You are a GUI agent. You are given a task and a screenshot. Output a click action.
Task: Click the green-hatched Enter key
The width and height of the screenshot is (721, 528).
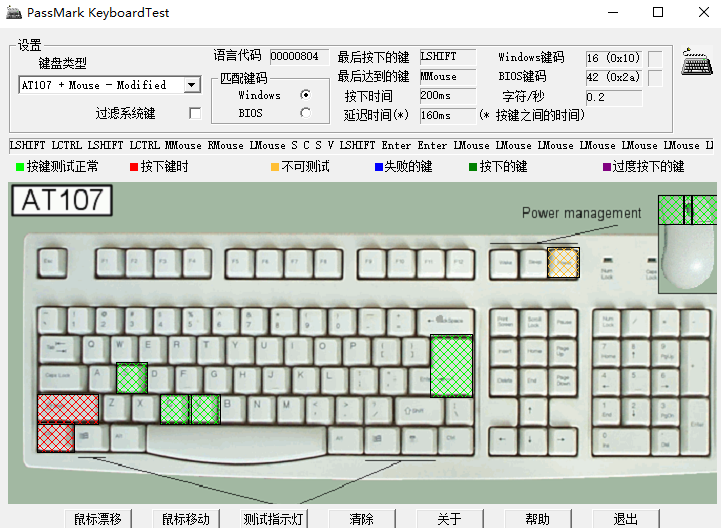tap(452, 366)
